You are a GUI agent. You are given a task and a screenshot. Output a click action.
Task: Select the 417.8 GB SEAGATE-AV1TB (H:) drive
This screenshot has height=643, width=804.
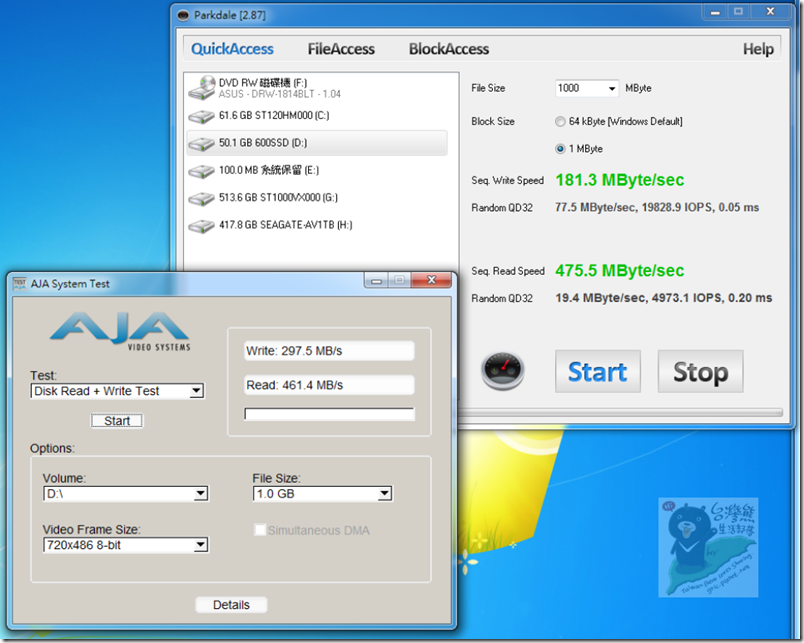[317, 225]
